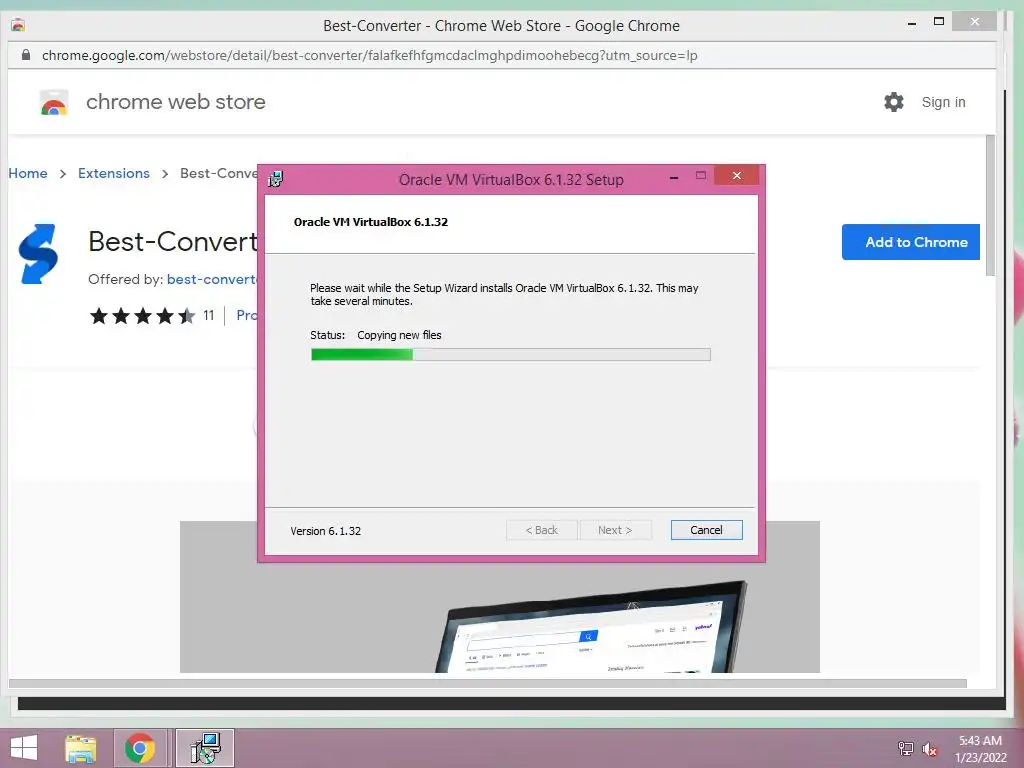Select VirtualBox installer taskbar icon

point(205,748)
